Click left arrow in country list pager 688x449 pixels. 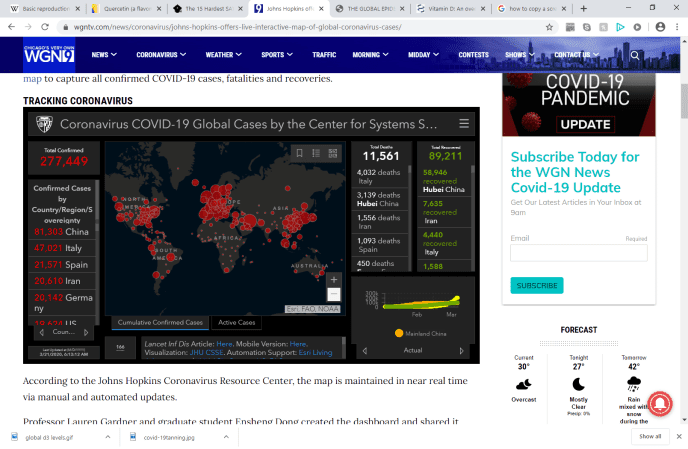(42, 332)
